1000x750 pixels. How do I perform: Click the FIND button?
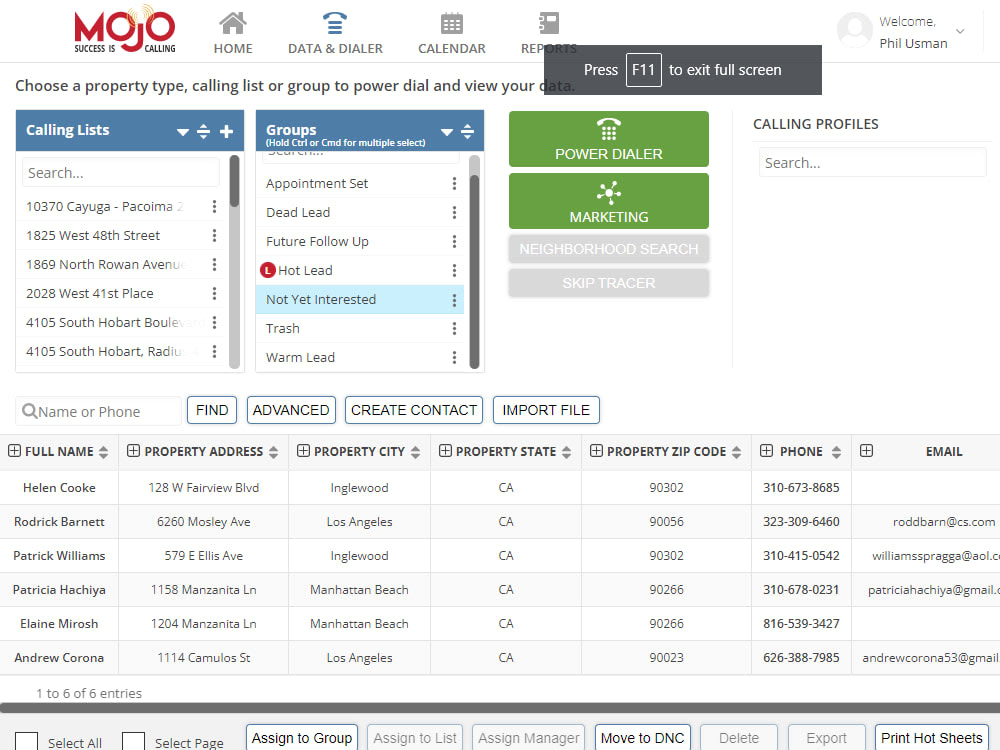212,410
